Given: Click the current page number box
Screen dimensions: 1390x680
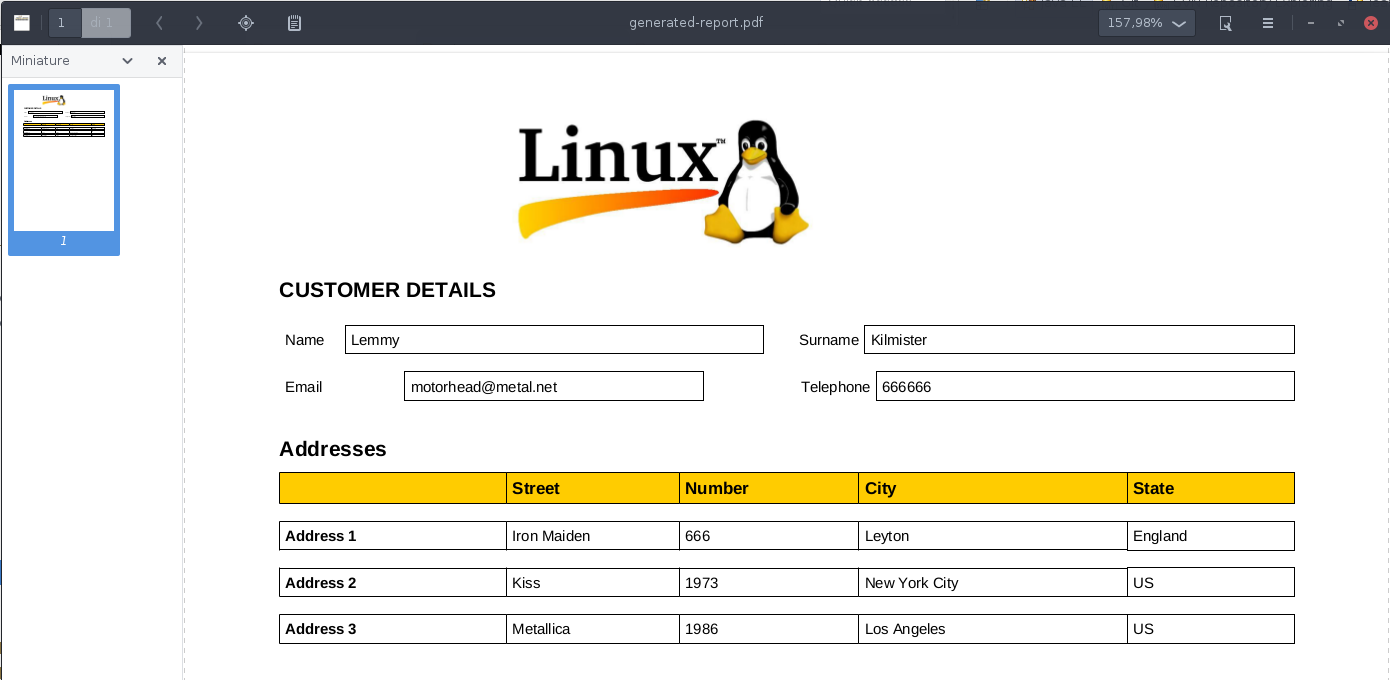Looking at the screenshot, I should click(x=65, y=22).
